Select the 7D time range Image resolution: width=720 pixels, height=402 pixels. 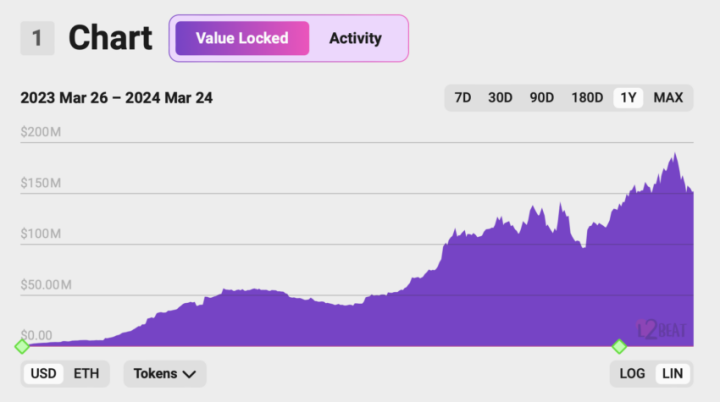tap(462, 98)
